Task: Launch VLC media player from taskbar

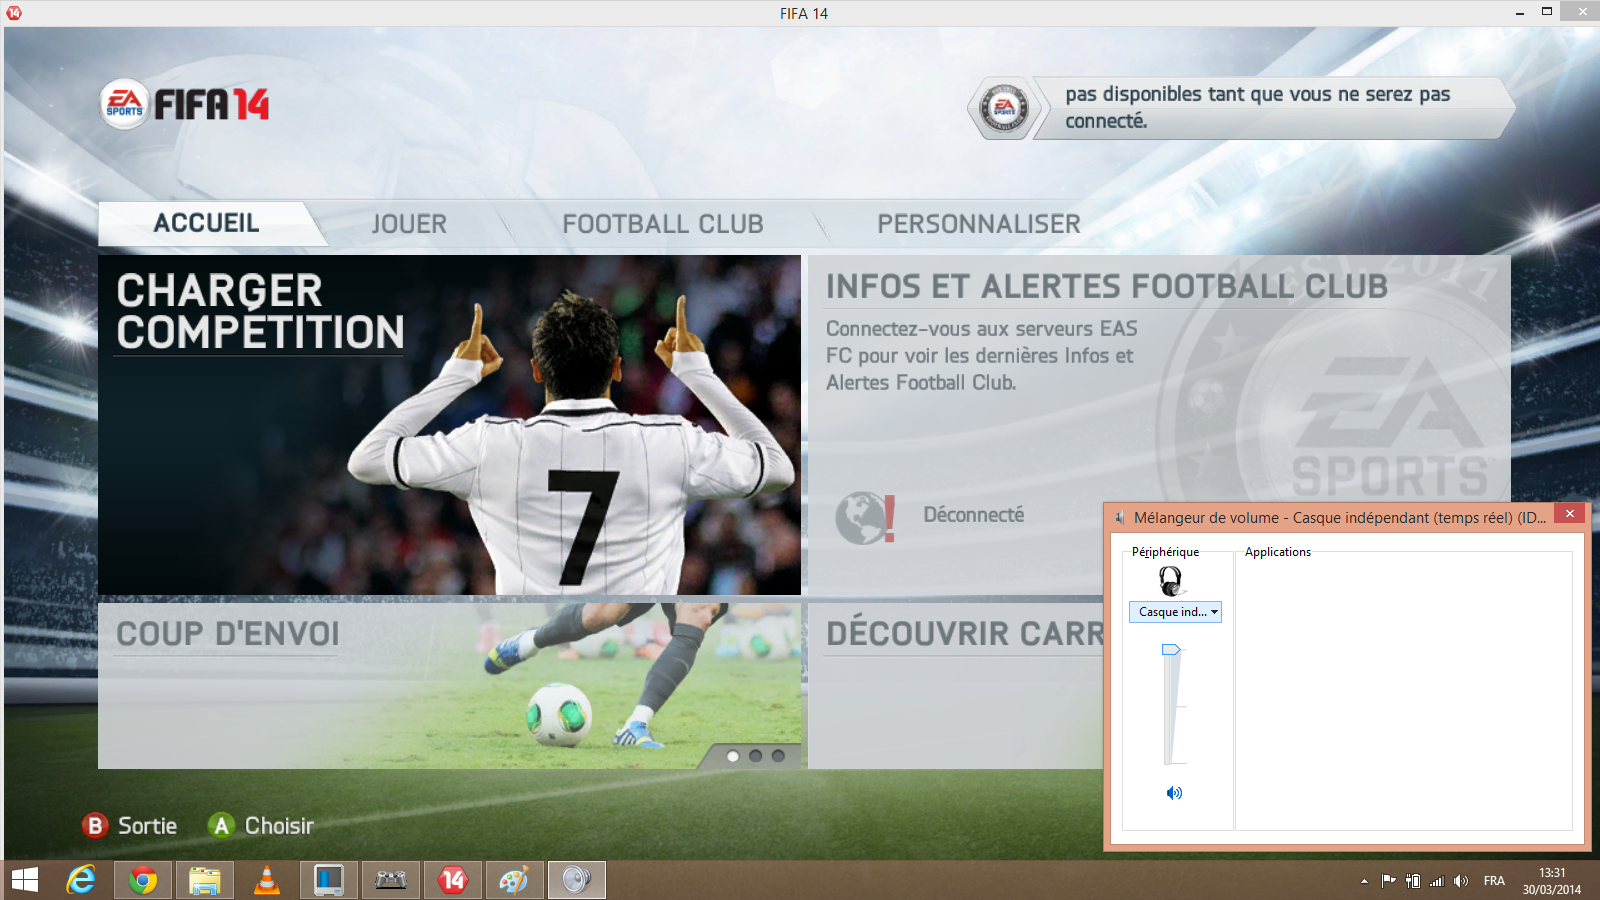Action: coord(267,880)
